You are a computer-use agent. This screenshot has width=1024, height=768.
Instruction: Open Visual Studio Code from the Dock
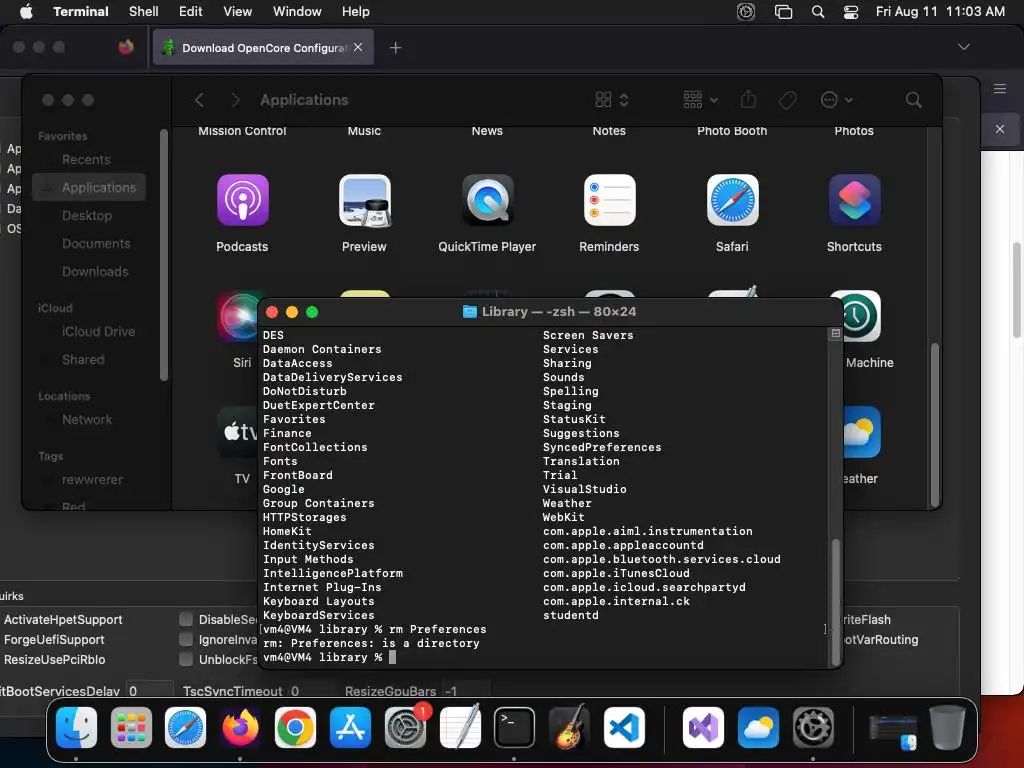624,728
